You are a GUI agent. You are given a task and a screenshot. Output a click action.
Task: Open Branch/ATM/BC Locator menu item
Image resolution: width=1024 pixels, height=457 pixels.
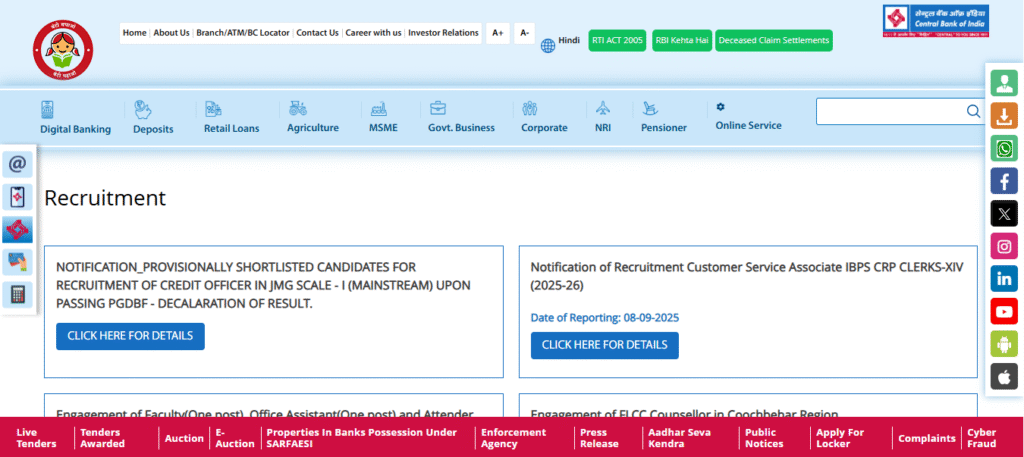[x=243, y=33]
